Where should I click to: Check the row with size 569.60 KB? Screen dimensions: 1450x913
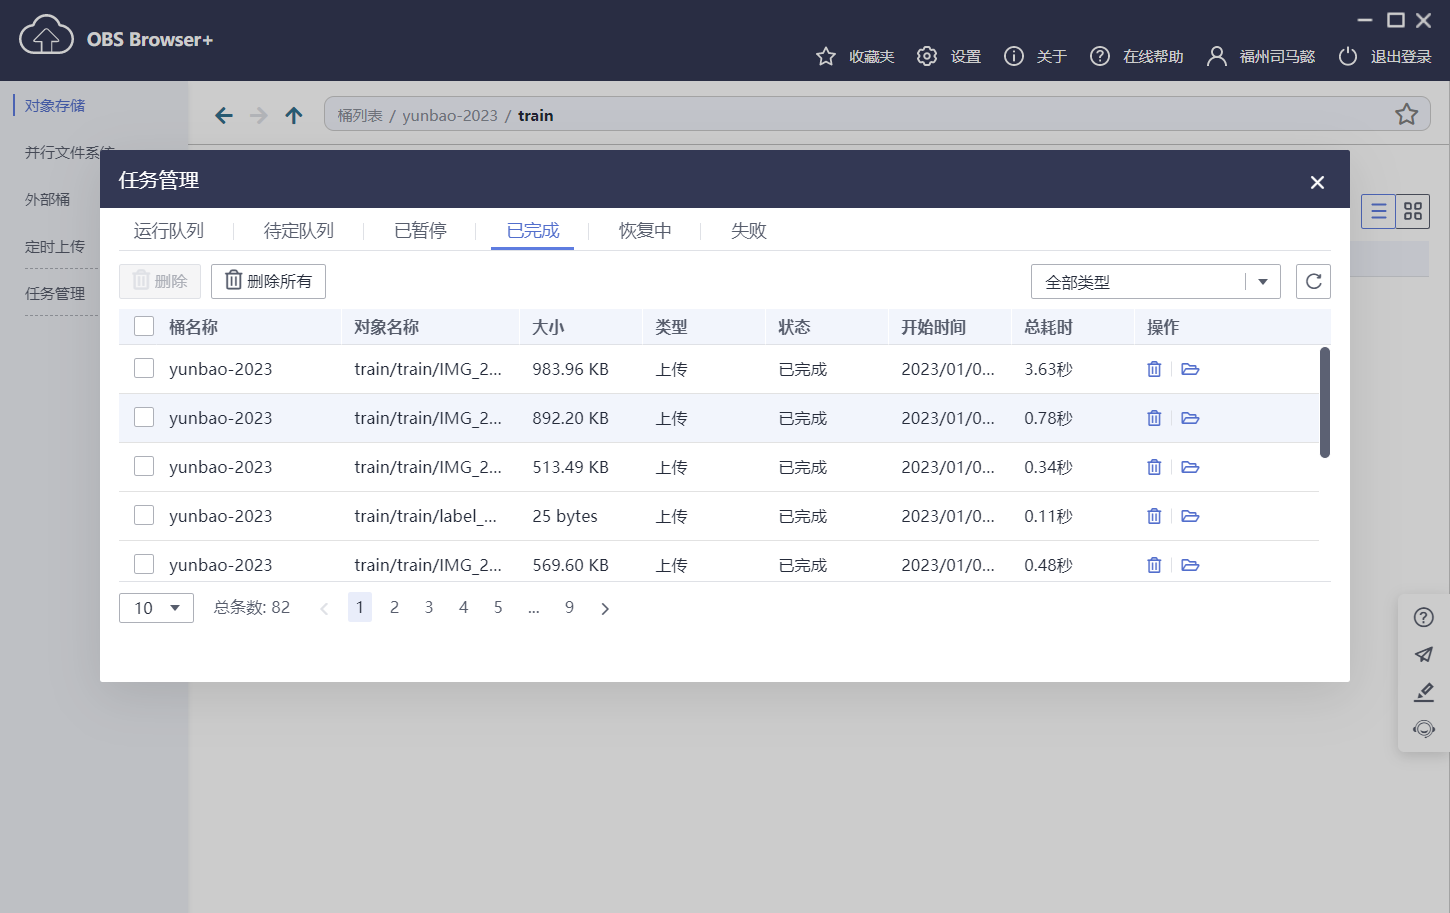(x=144, y=564)
